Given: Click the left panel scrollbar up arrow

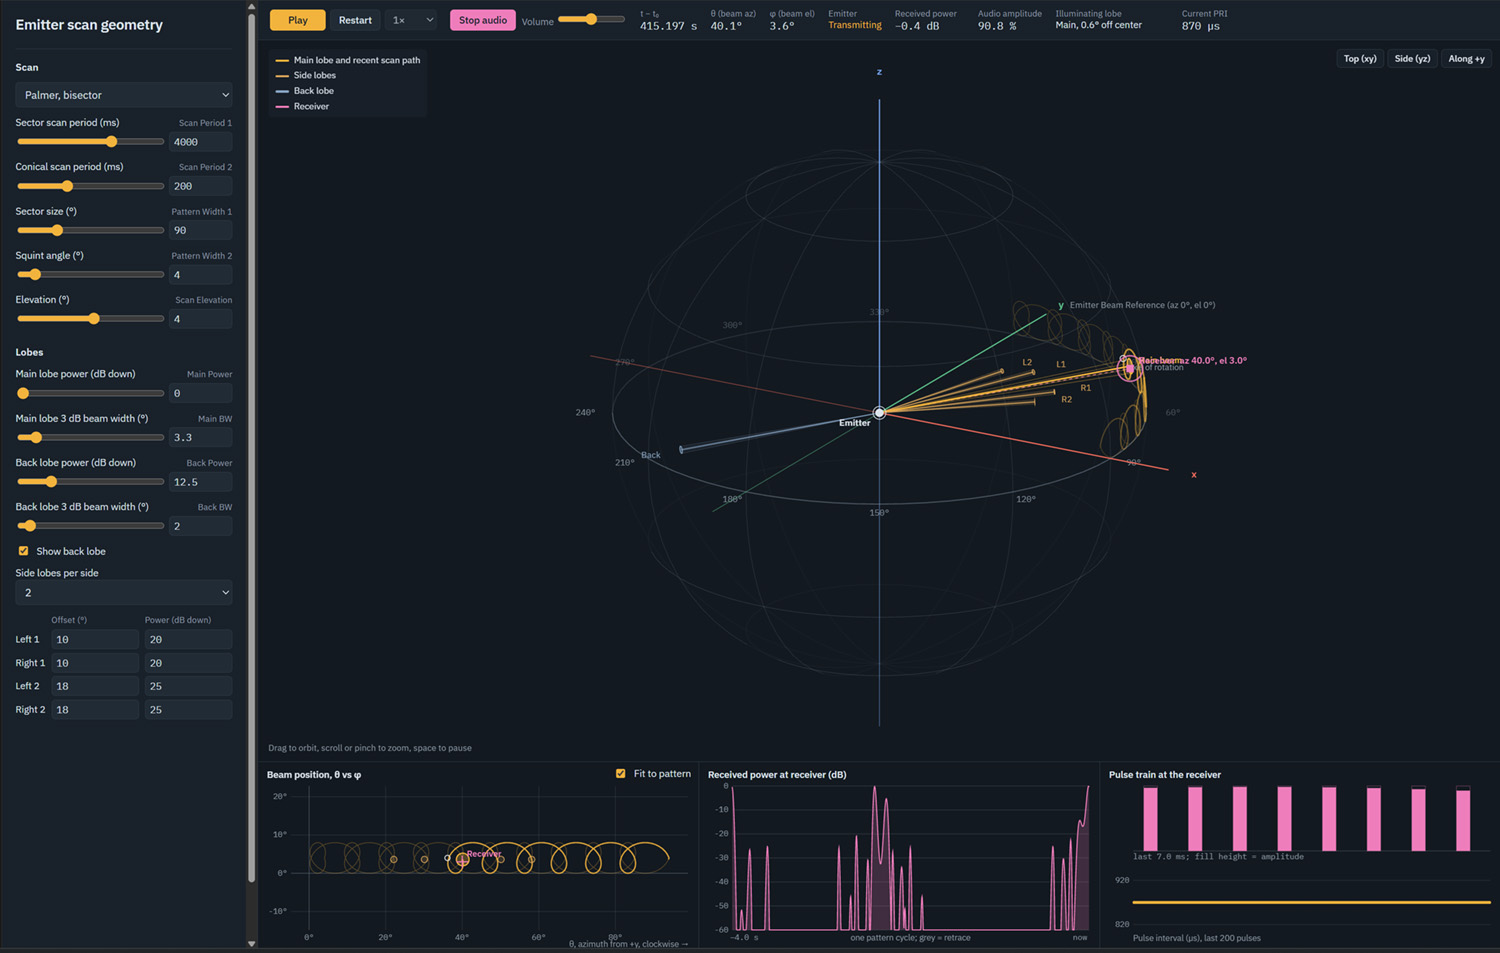Looking at the screenshot, I should tap(251, 6).
